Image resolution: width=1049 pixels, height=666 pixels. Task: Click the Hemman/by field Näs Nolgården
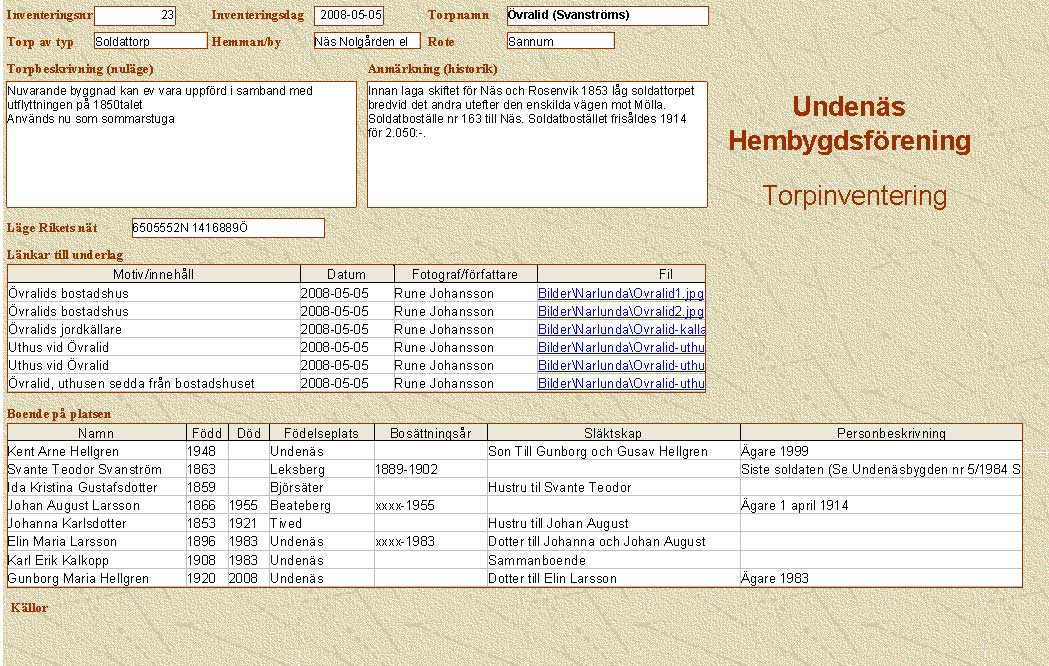click(x=366, y=41)
